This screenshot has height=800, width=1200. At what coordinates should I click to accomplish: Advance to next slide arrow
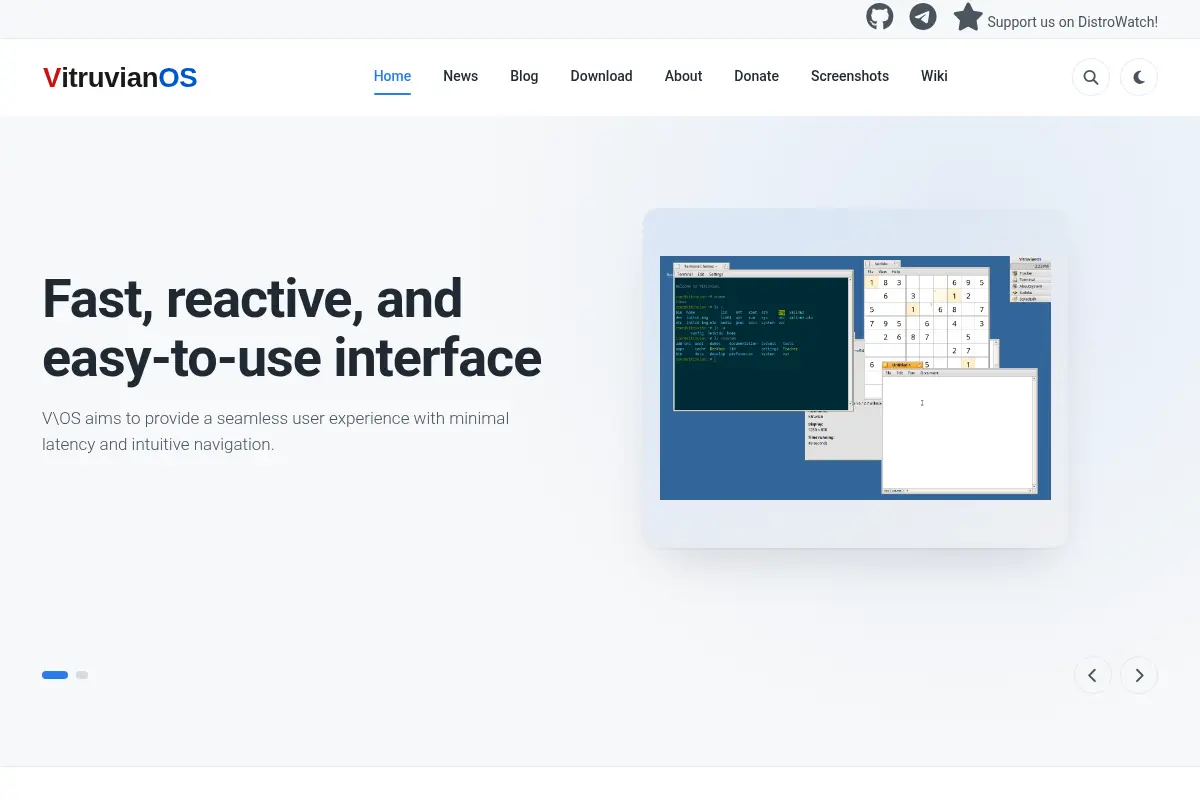pos(1139,675)
